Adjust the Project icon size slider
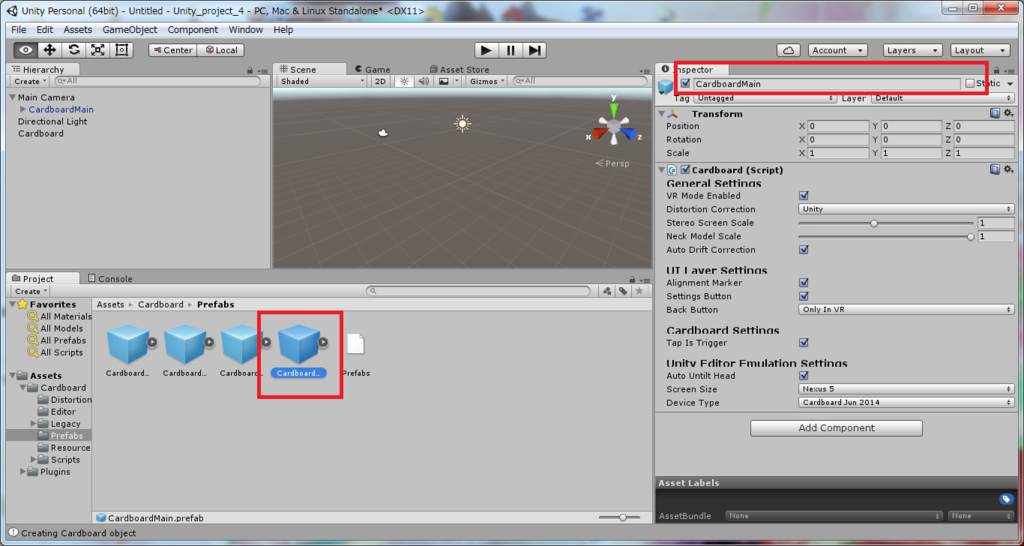1024x546 pixels. coord(620,517)
